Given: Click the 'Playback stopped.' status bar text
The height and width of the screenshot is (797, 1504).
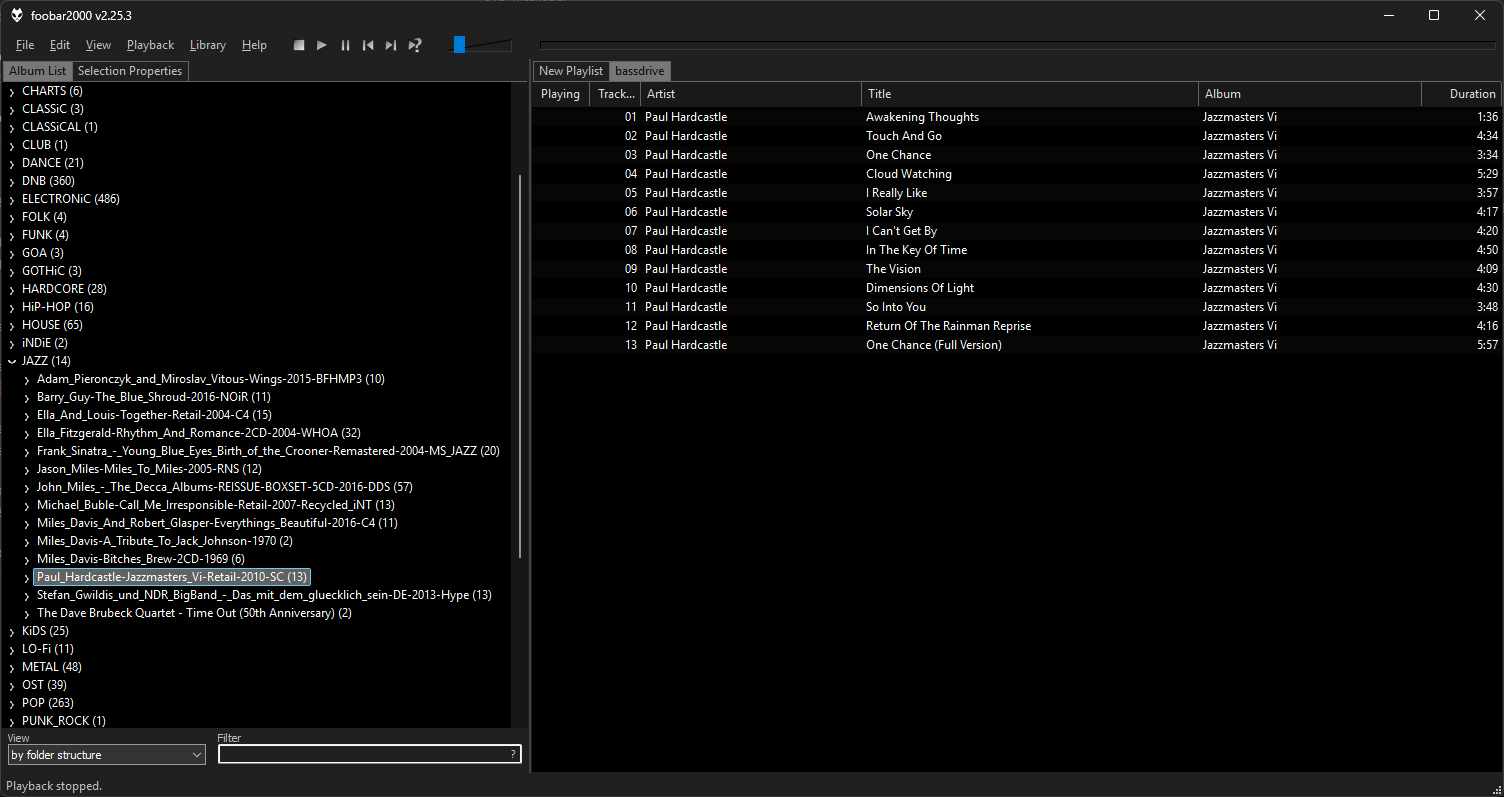Looking at the screenshot, I should (x=55, y=786).
